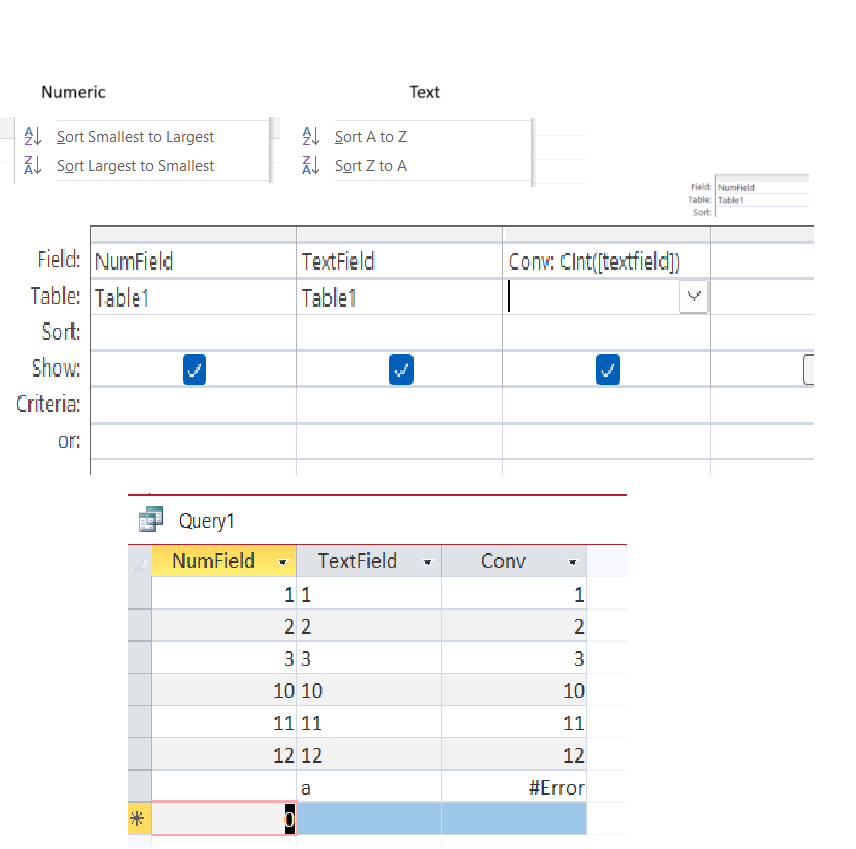Screen dimensions: 856x849
Task: Click the datasheet icon beside Query1 title
Action: (x=151, y=519)
